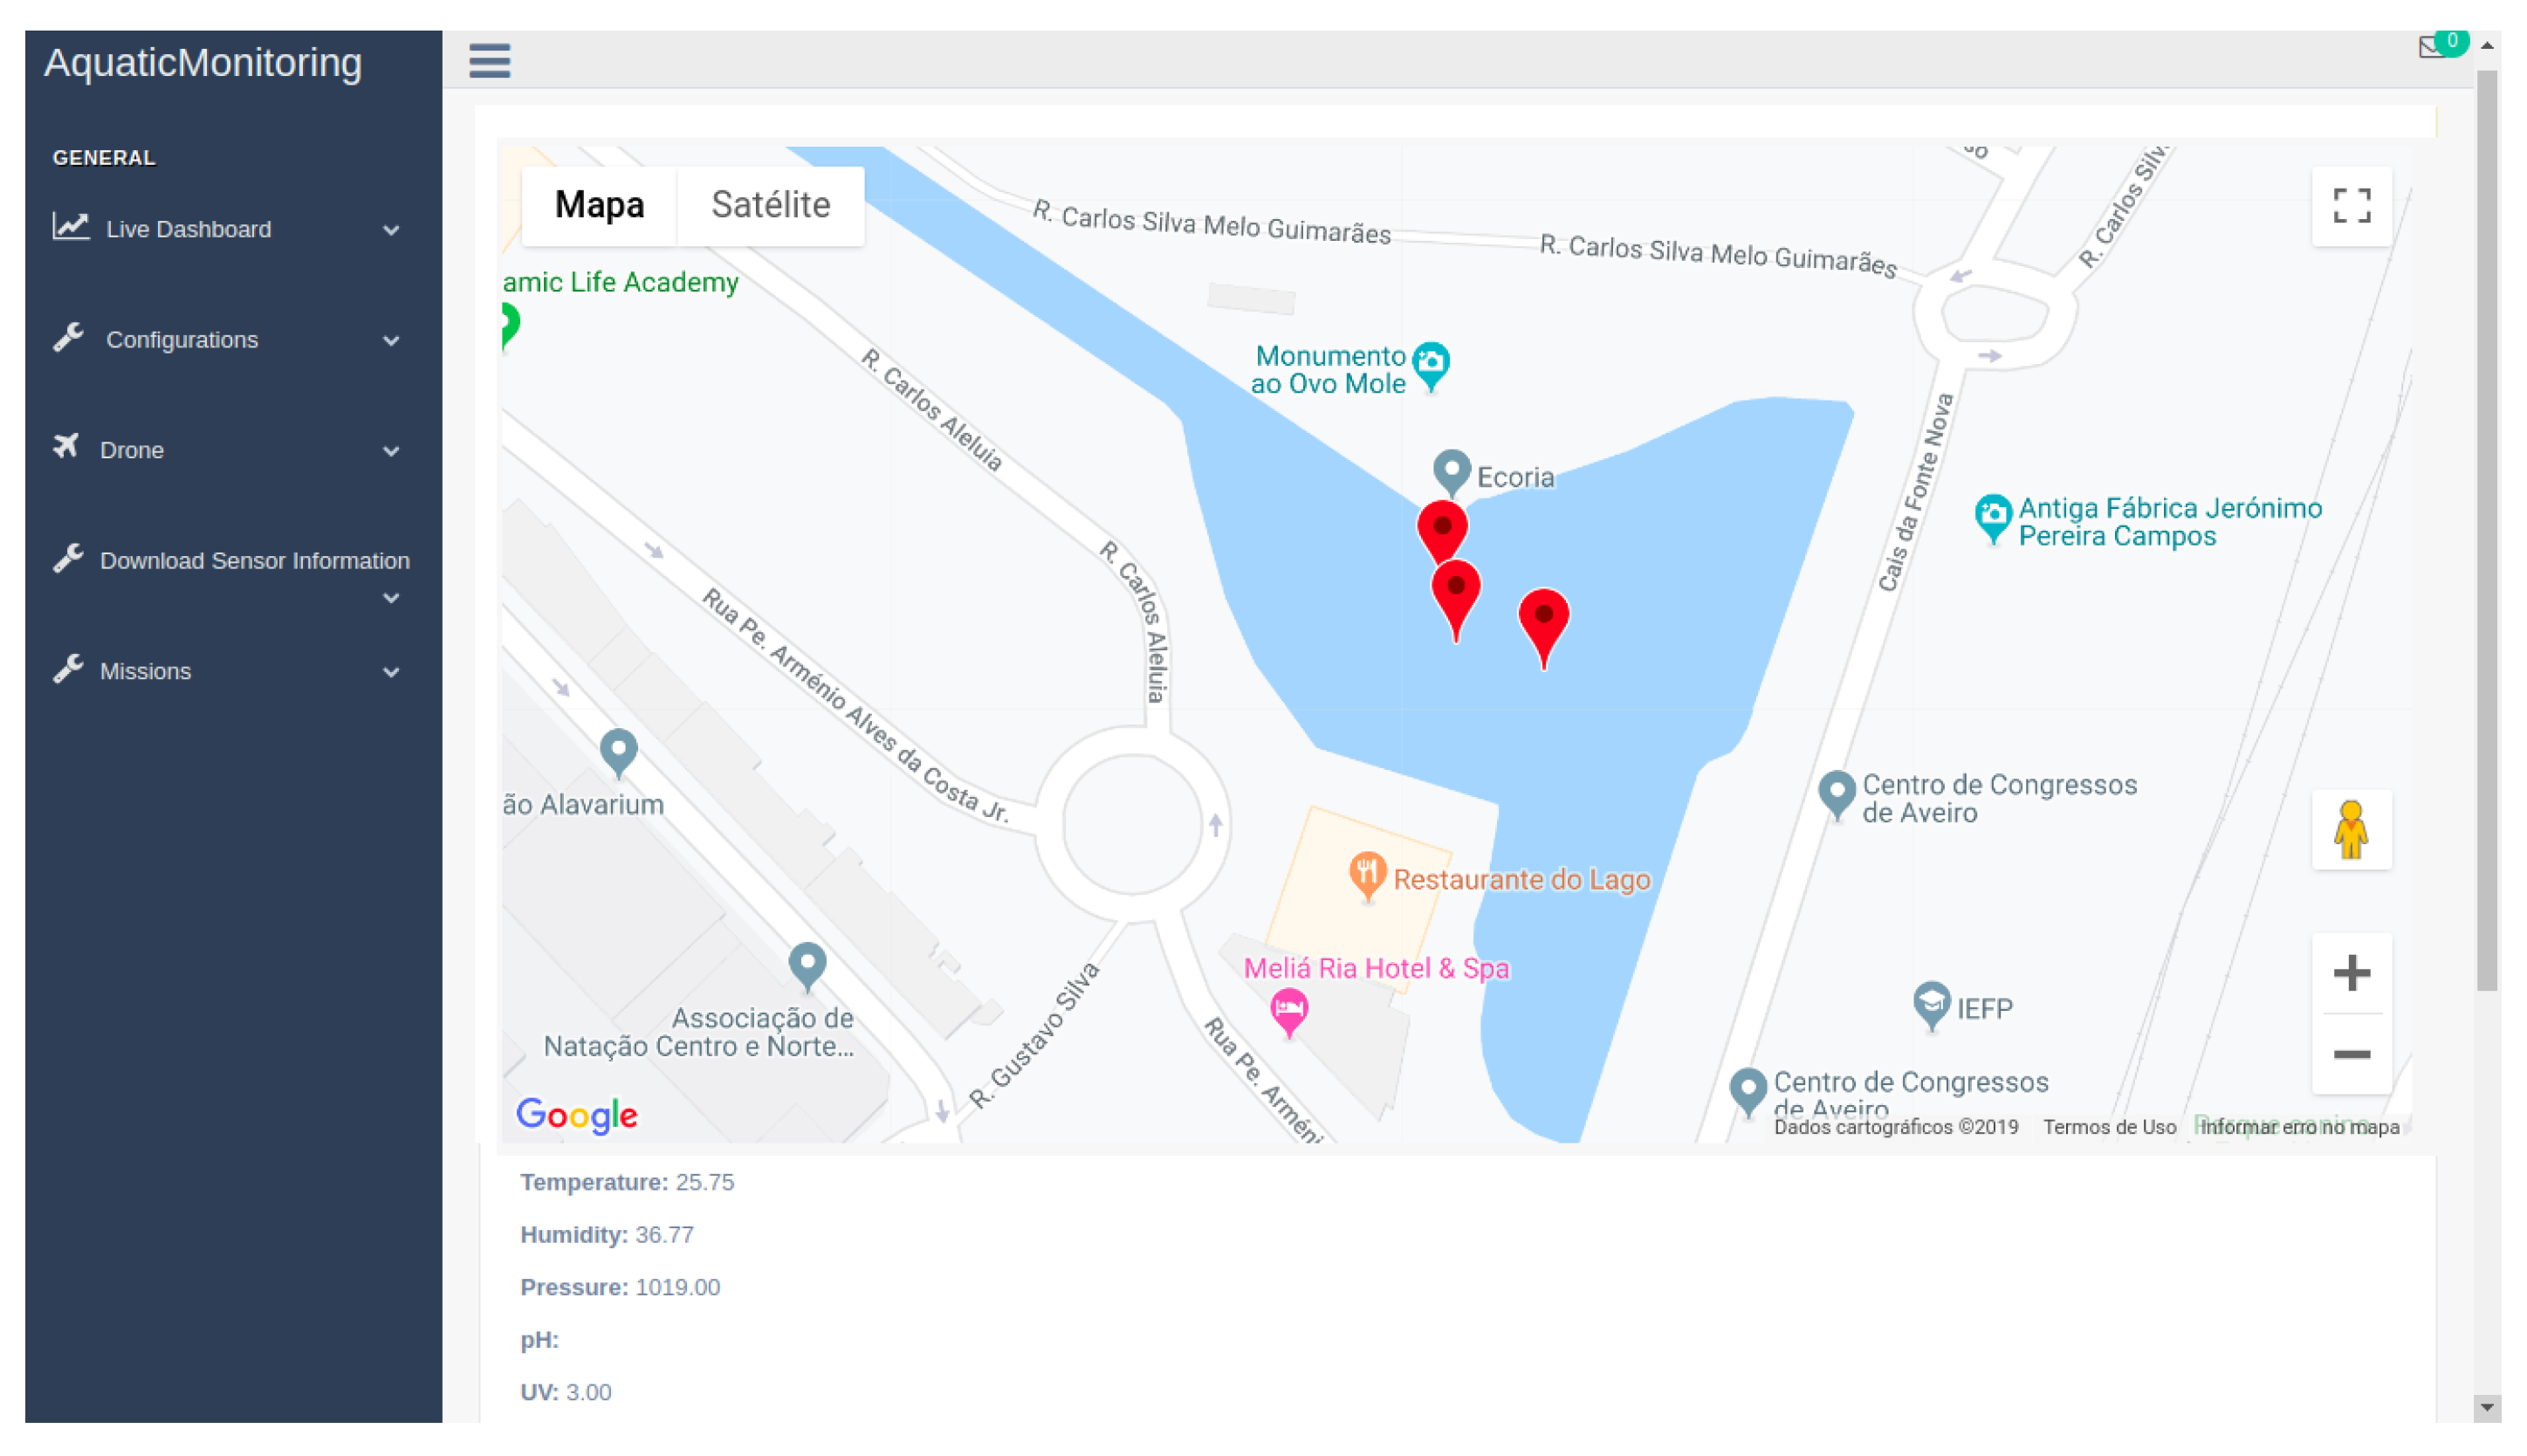Click the Street View pegman icon
Viewport: 2527px width, 1456px height.
tap(2351, 830)
